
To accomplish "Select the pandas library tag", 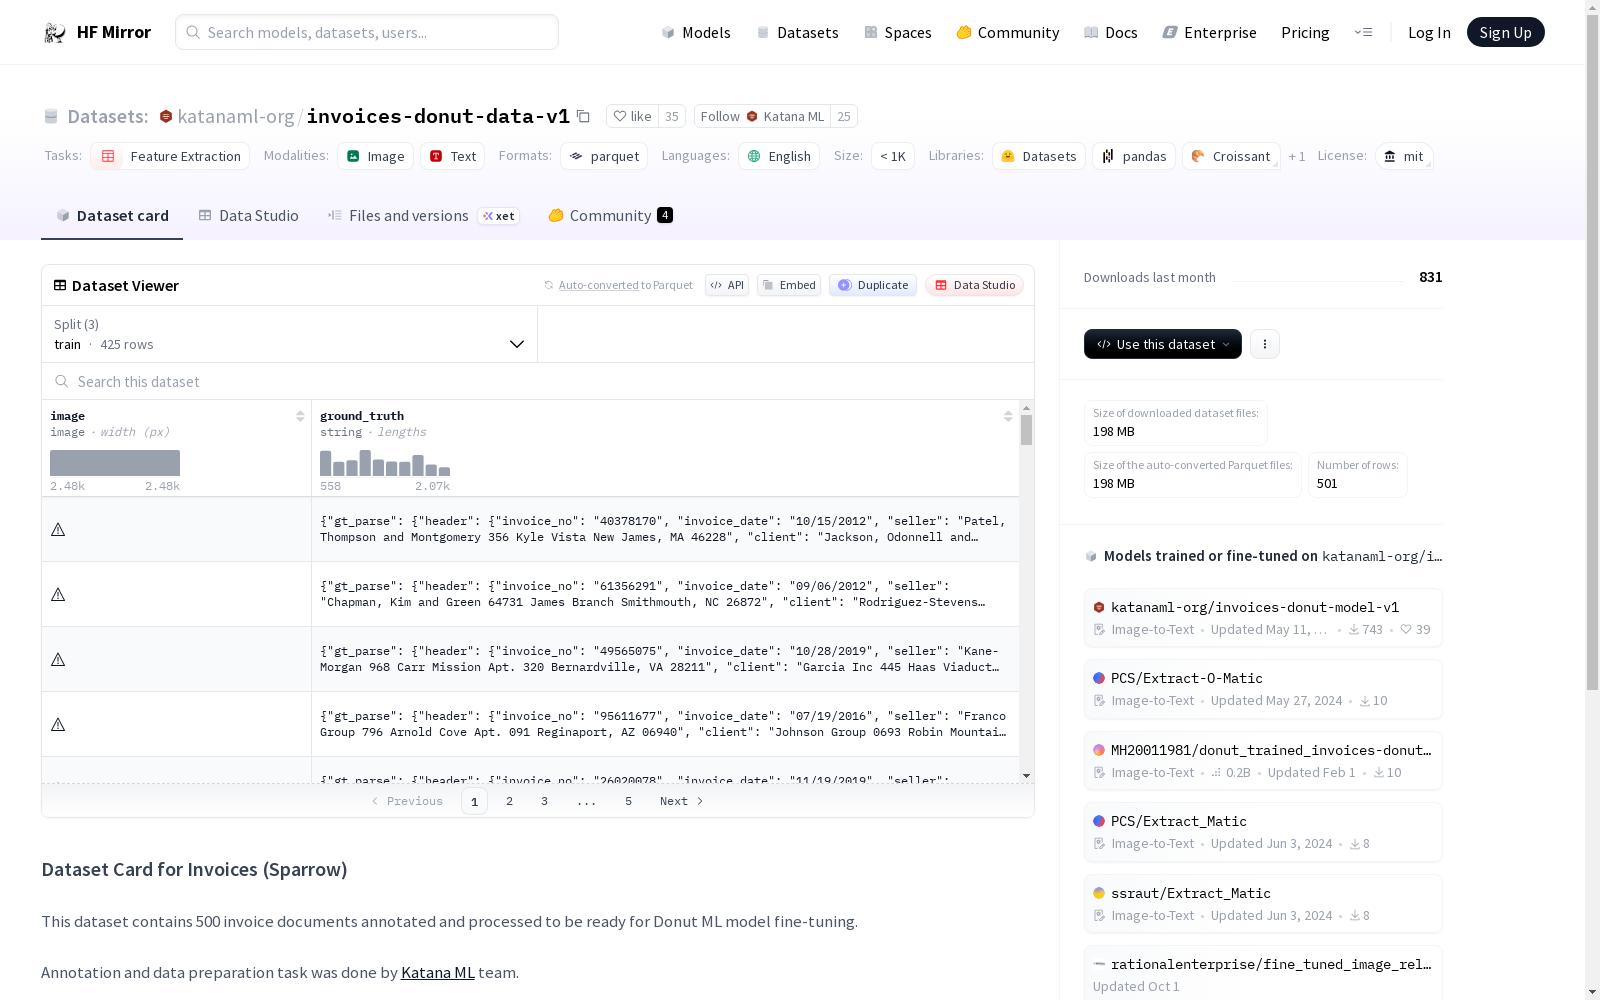I will coord(1134,156).
